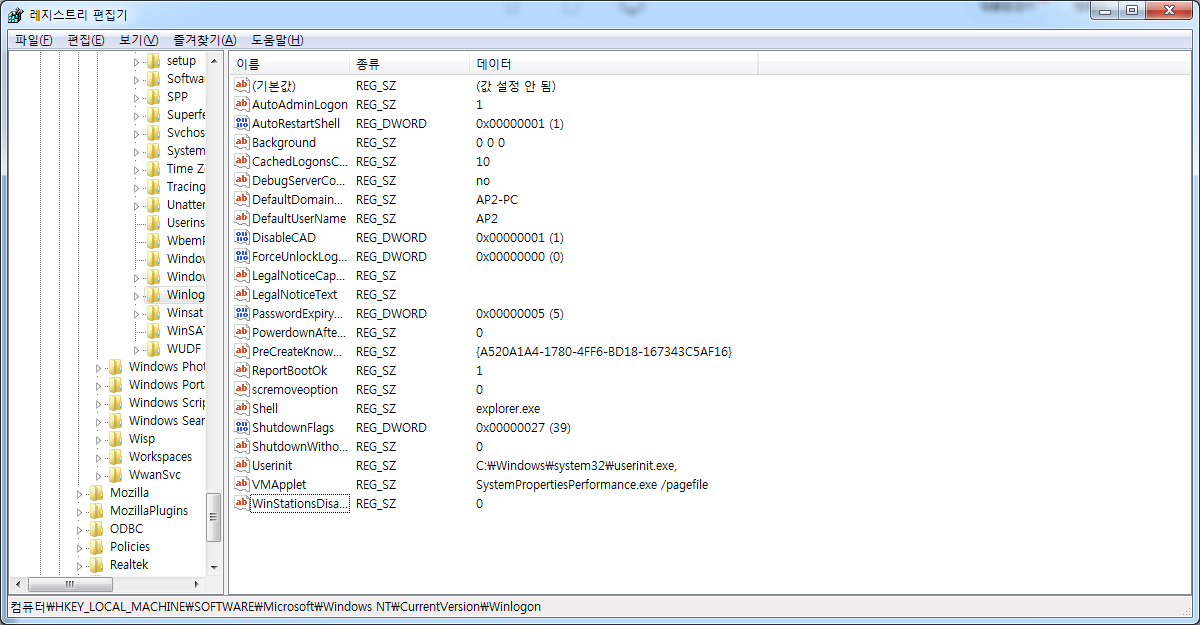Click the AutoRestartShell DWORD value icon
This screenshot has width=1200, height=625.
(241, 123)
